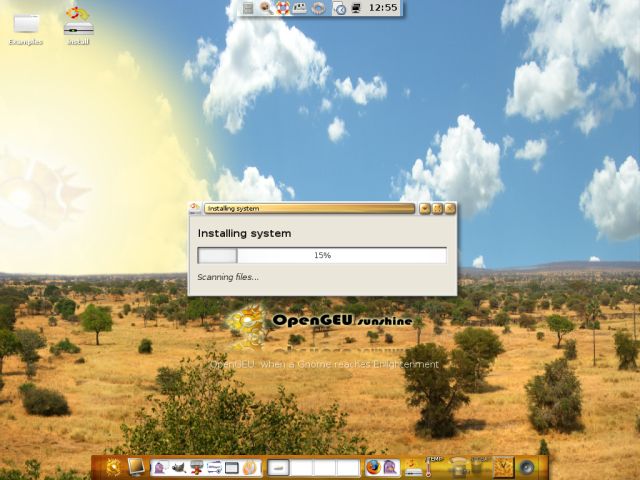This screenshot has width=640, height=480.
Task: Open the sun main menu in dock
Action: [113, 467]
